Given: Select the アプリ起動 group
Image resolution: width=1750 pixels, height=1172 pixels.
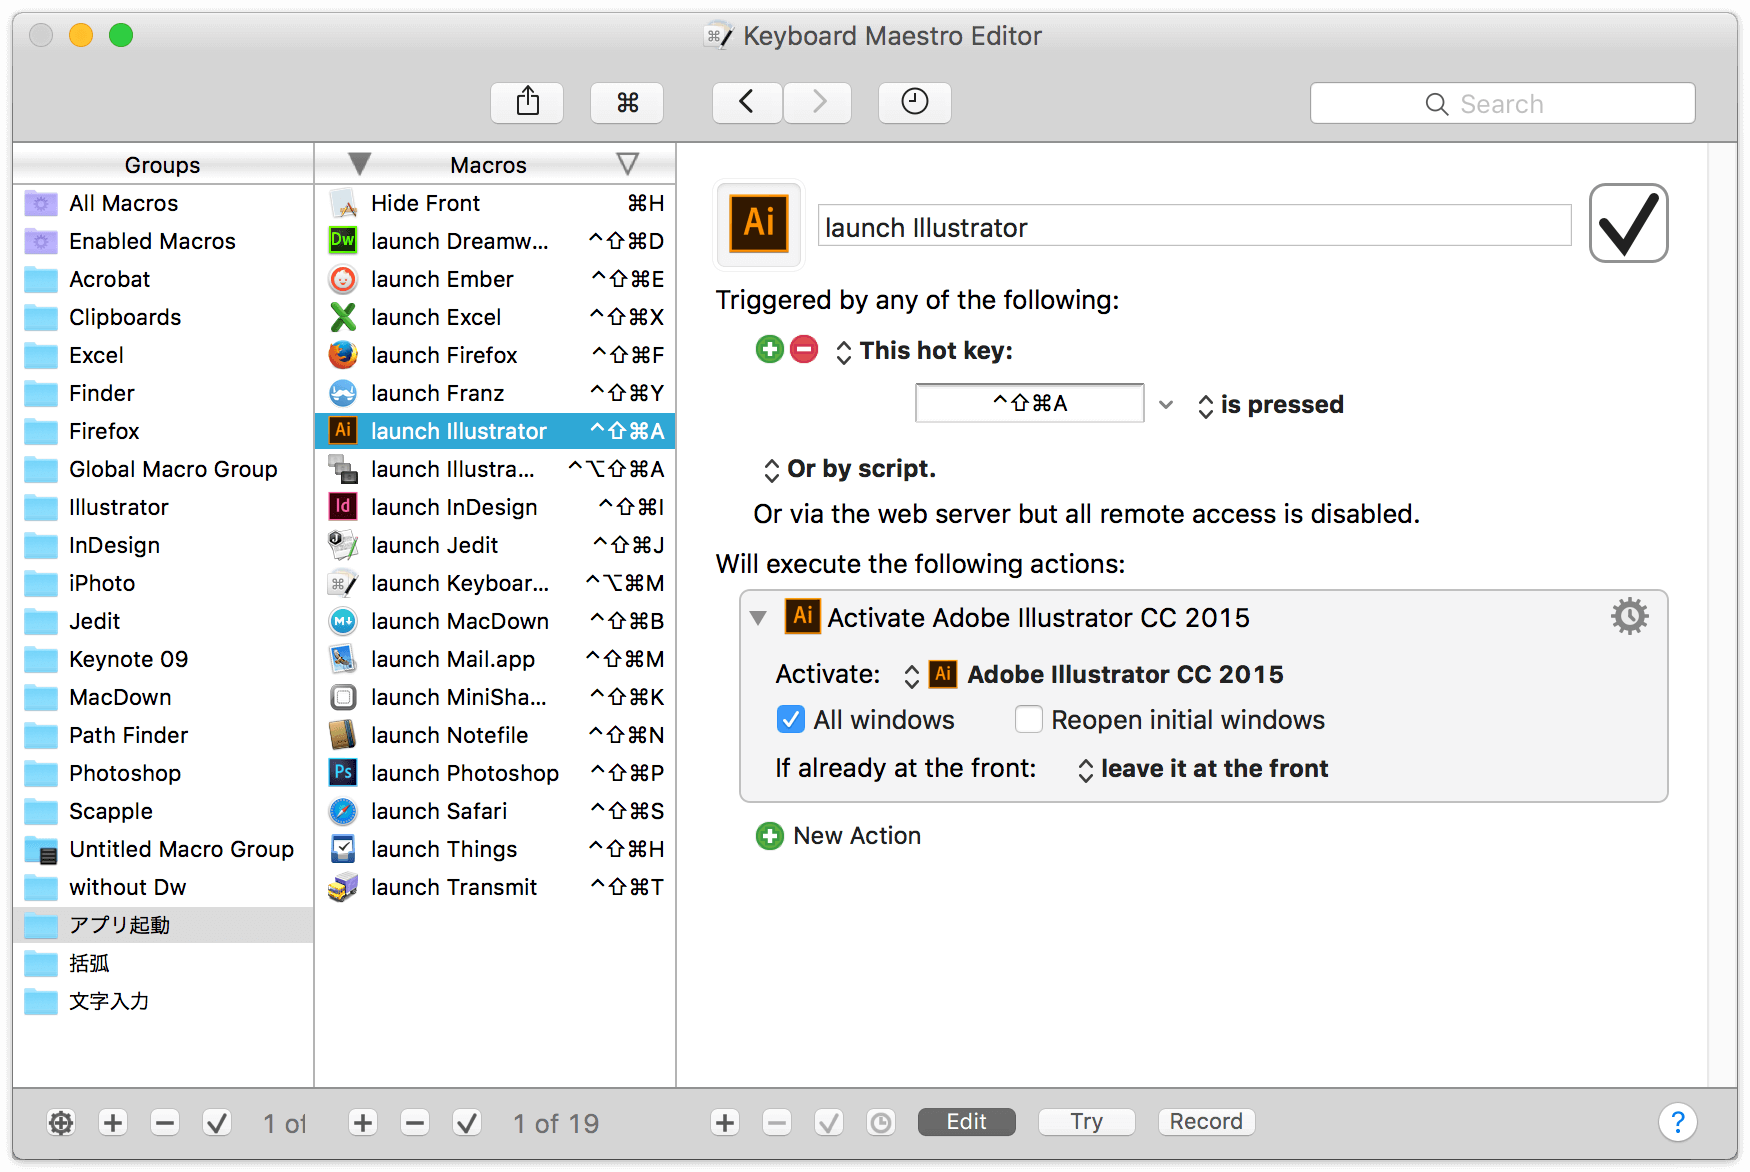Looking at the screenshot, I should point(163,925).
